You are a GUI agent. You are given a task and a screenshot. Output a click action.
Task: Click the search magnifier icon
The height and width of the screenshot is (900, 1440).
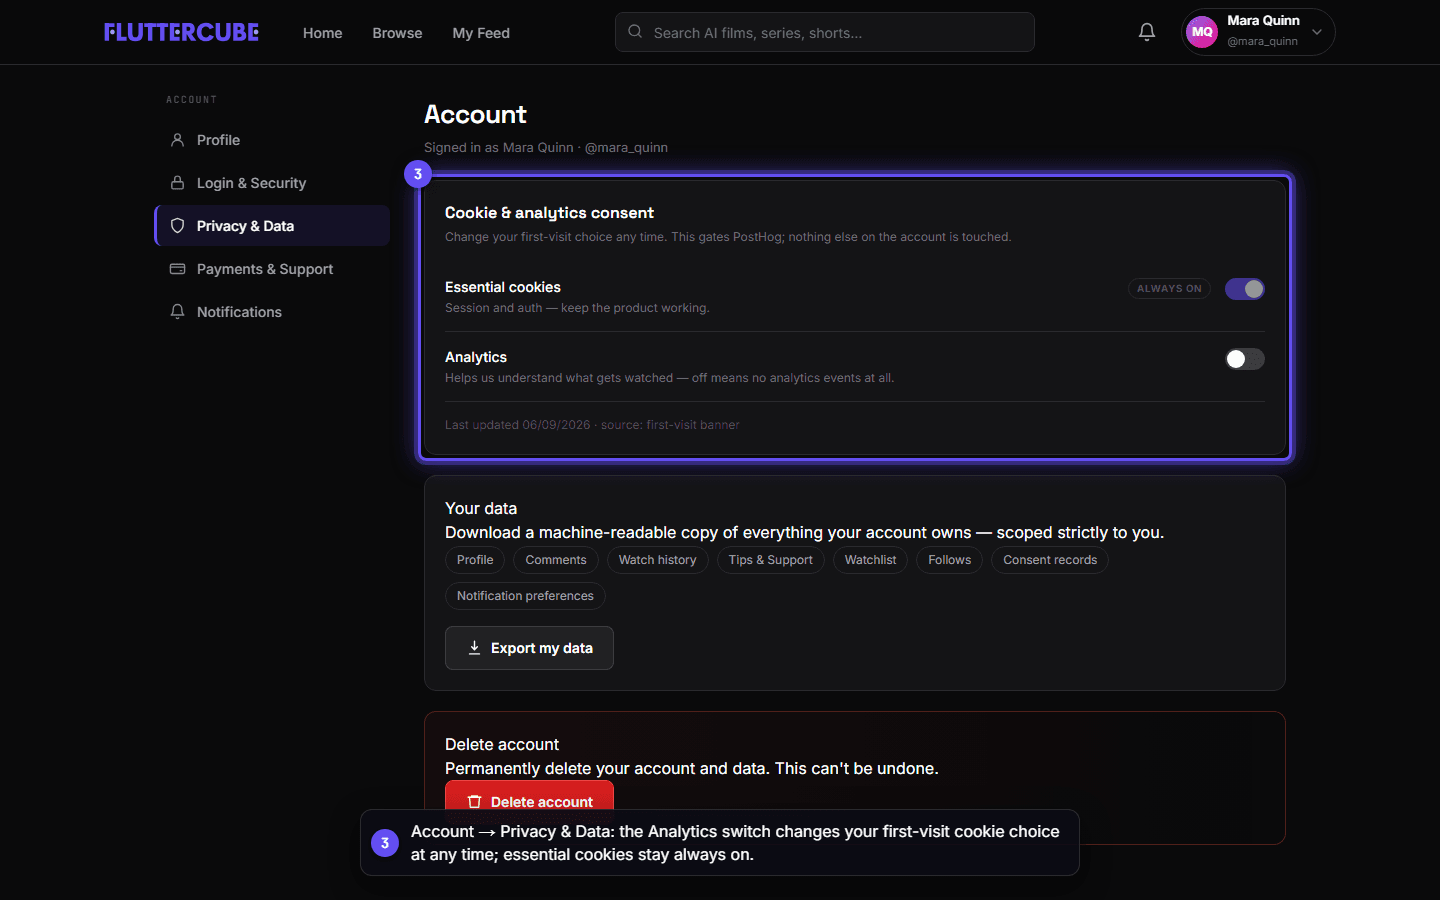pyautogui.click(x=635, y=32)
